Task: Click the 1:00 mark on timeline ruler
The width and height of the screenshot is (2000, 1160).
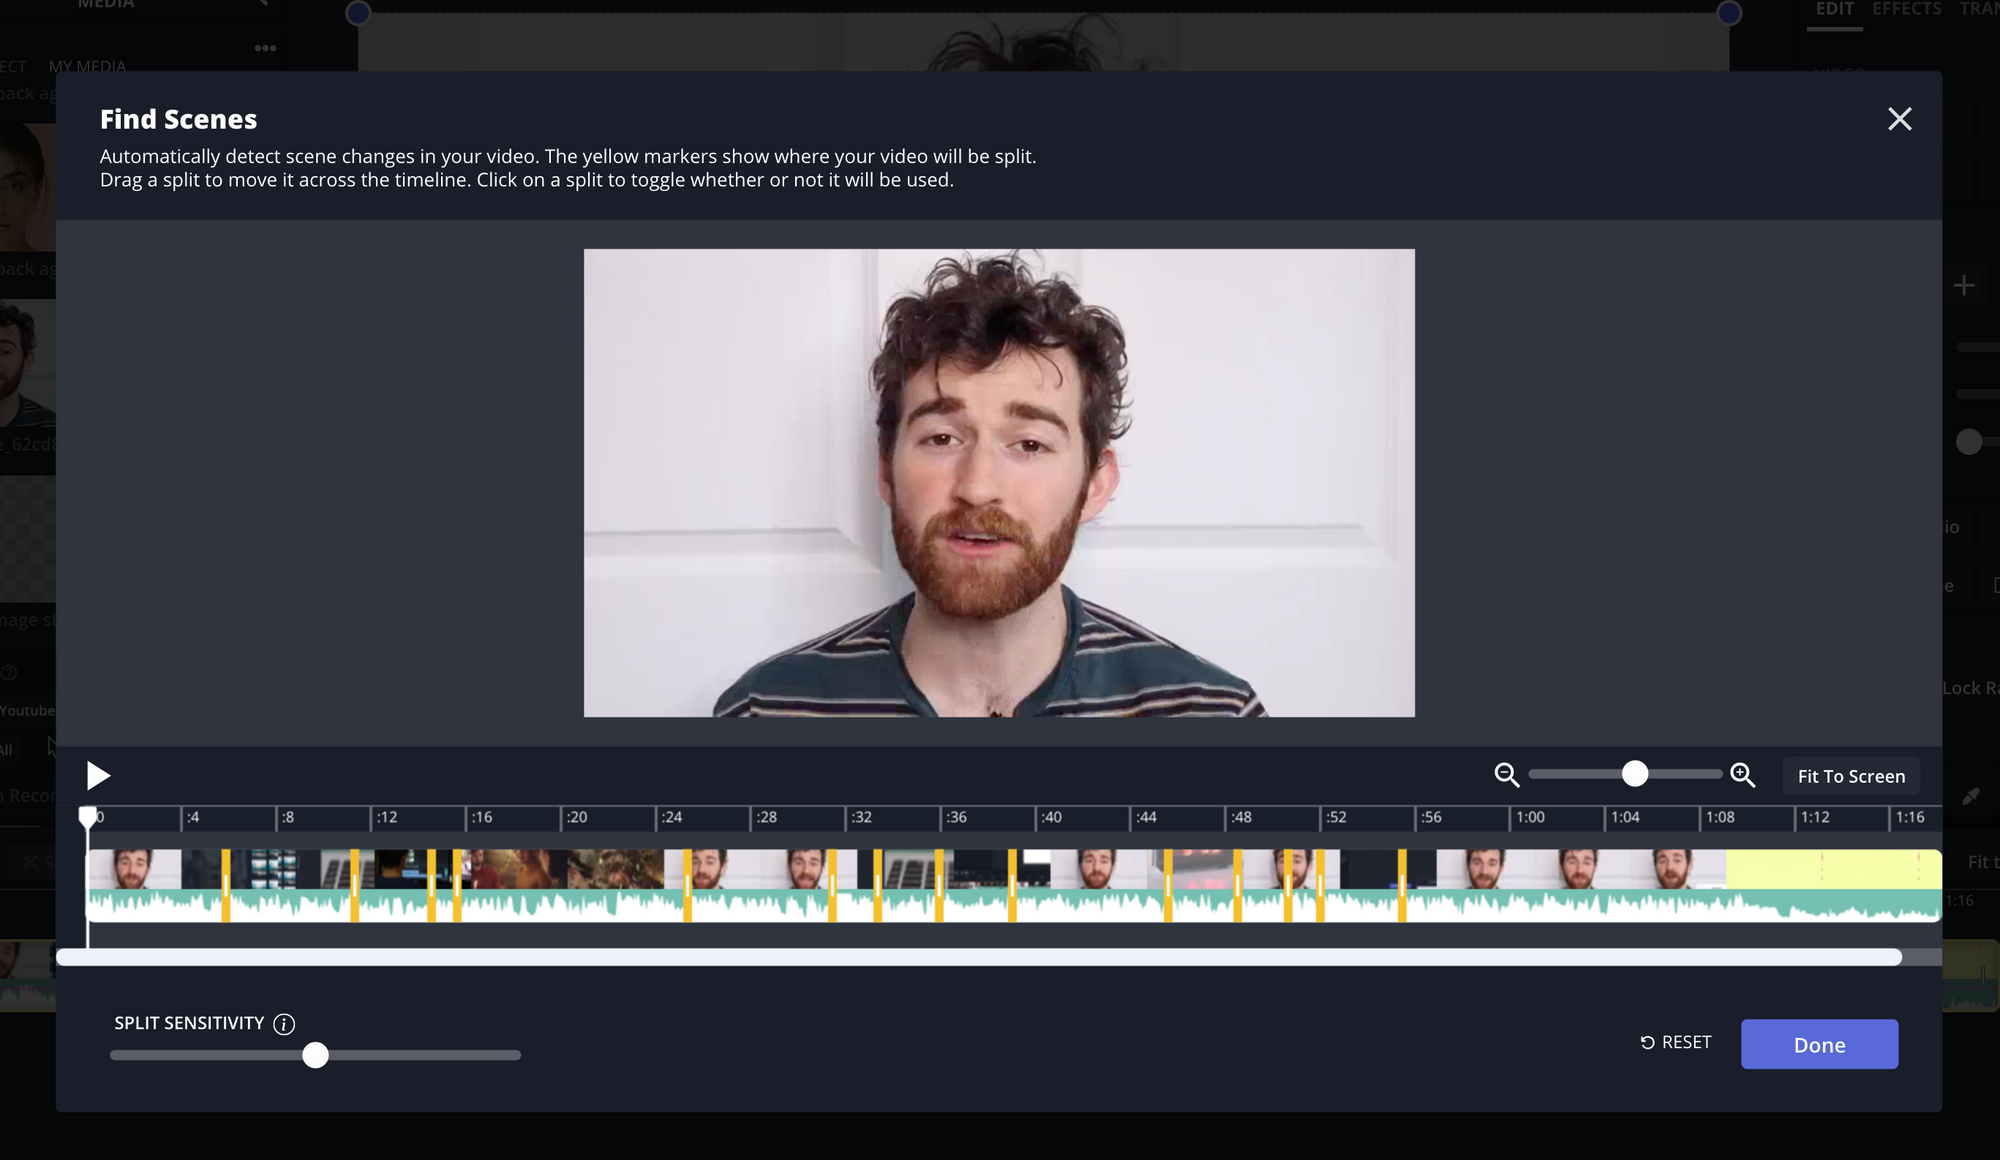Action: (1530, 817)
